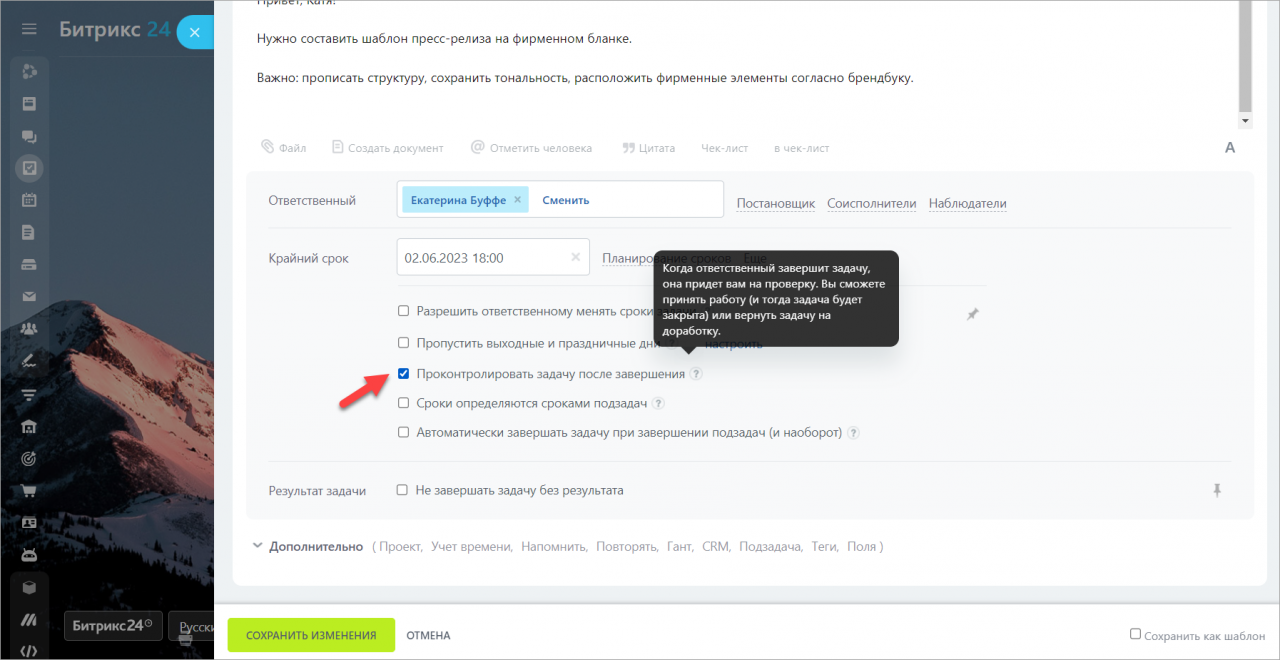The width and height of the screenshot is (1280, 660).
Task: Open the Поля additional option
Action: [861, 547]
